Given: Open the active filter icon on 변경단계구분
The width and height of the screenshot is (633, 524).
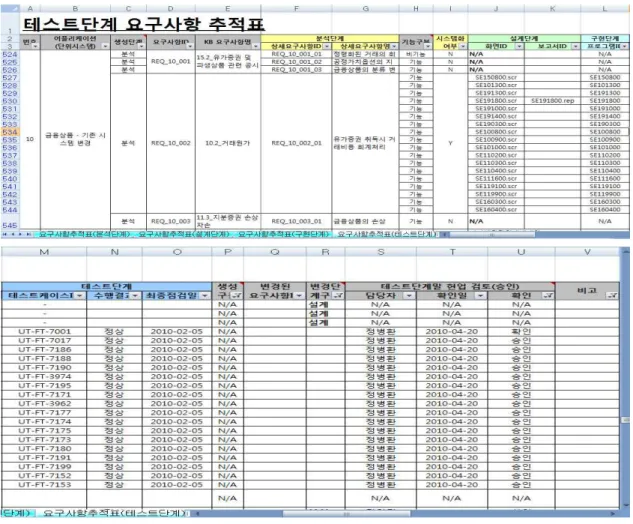Looking at the screenshot, I should (339, 296).
